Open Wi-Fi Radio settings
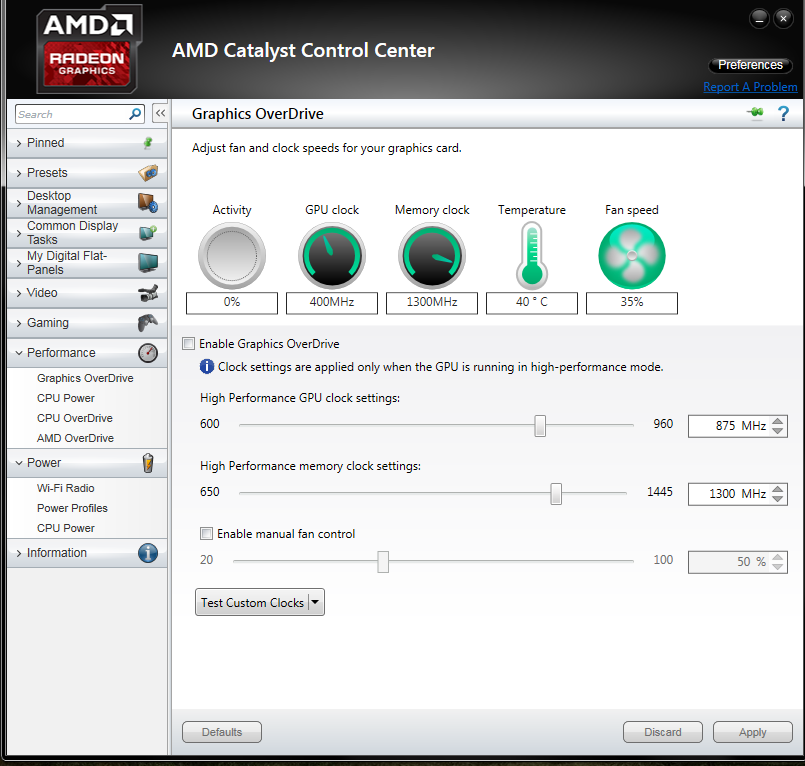 pos(66,488)
